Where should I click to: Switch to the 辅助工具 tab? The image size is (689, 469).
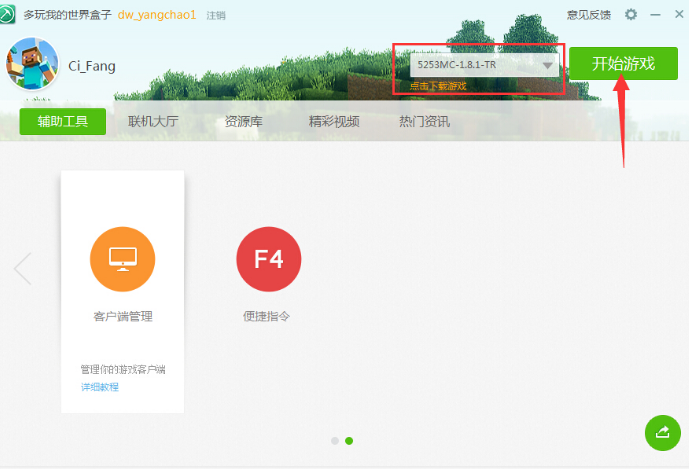[63, 121]
